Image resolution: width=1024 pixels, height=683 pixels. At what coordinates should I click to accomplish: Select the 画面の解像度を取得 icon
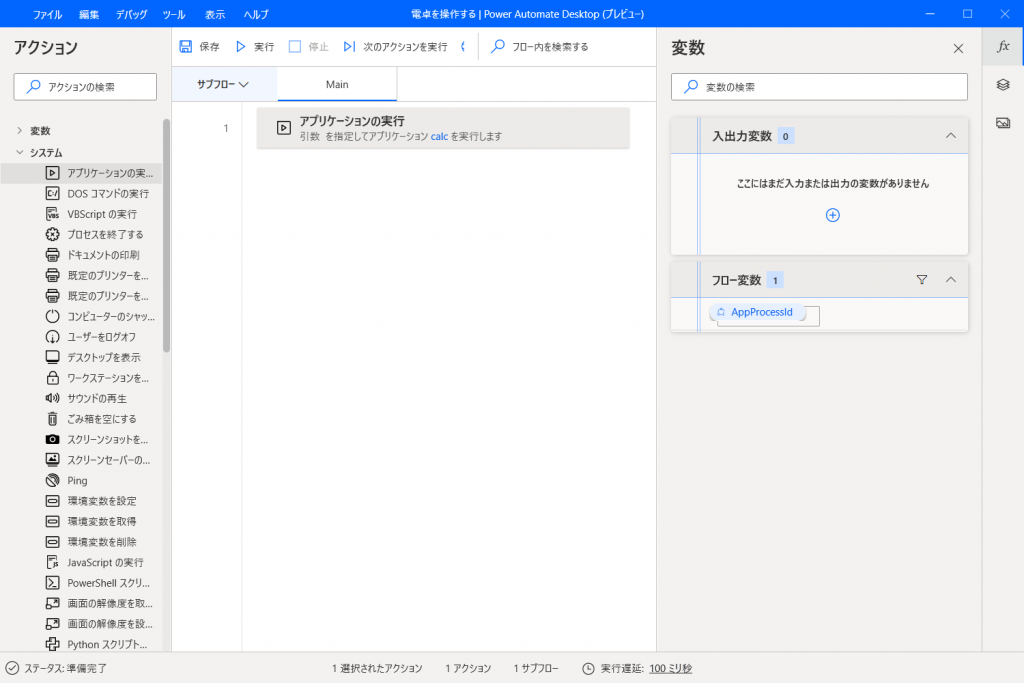52,603
